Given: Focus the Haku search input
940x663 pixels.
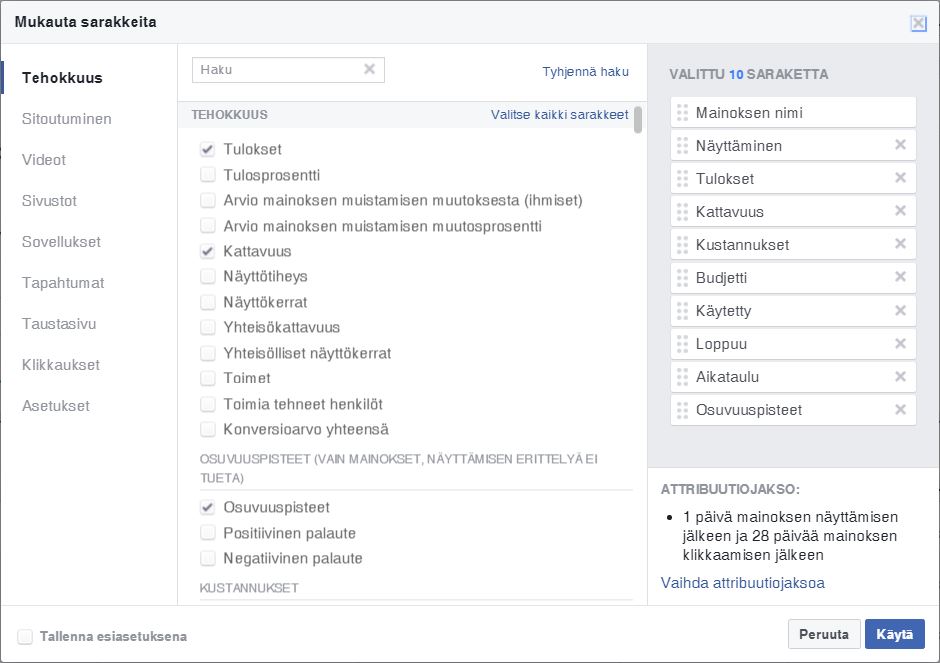Looking at the screenshot, I should [288, 70].
